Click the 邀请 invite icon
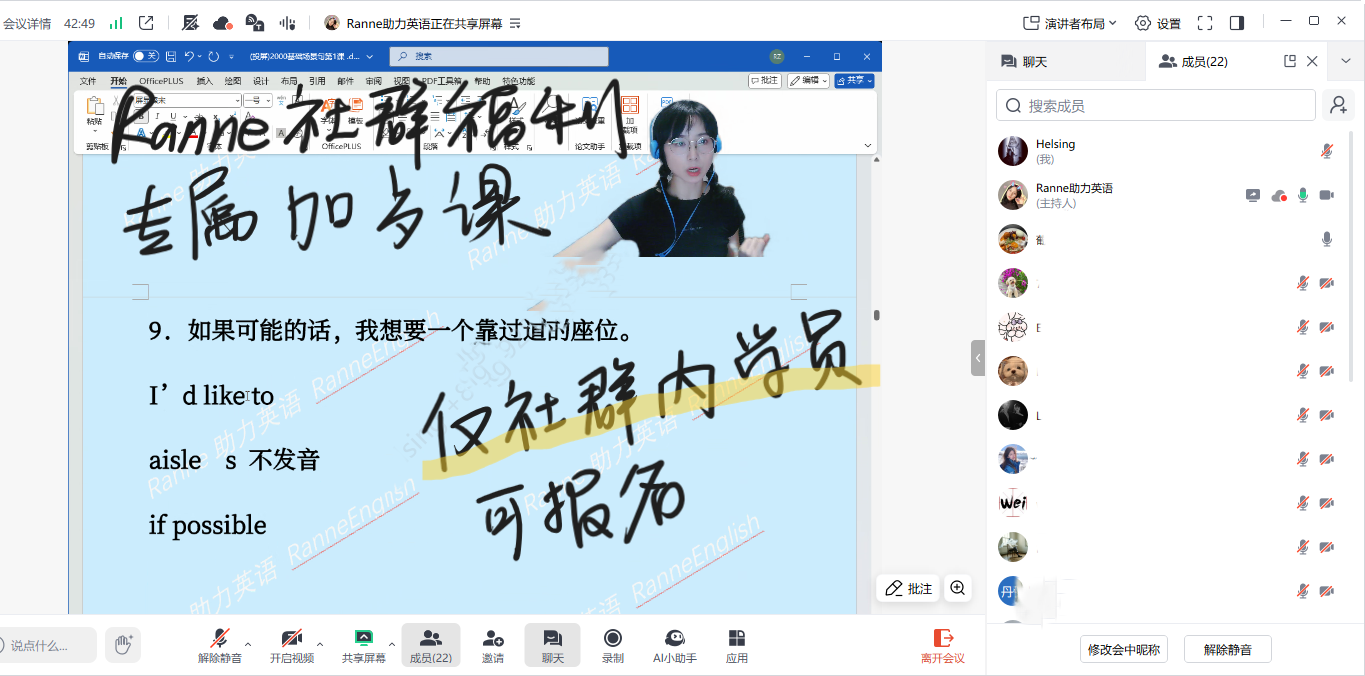Viewport: 1365px width, 676px height. 492,645
